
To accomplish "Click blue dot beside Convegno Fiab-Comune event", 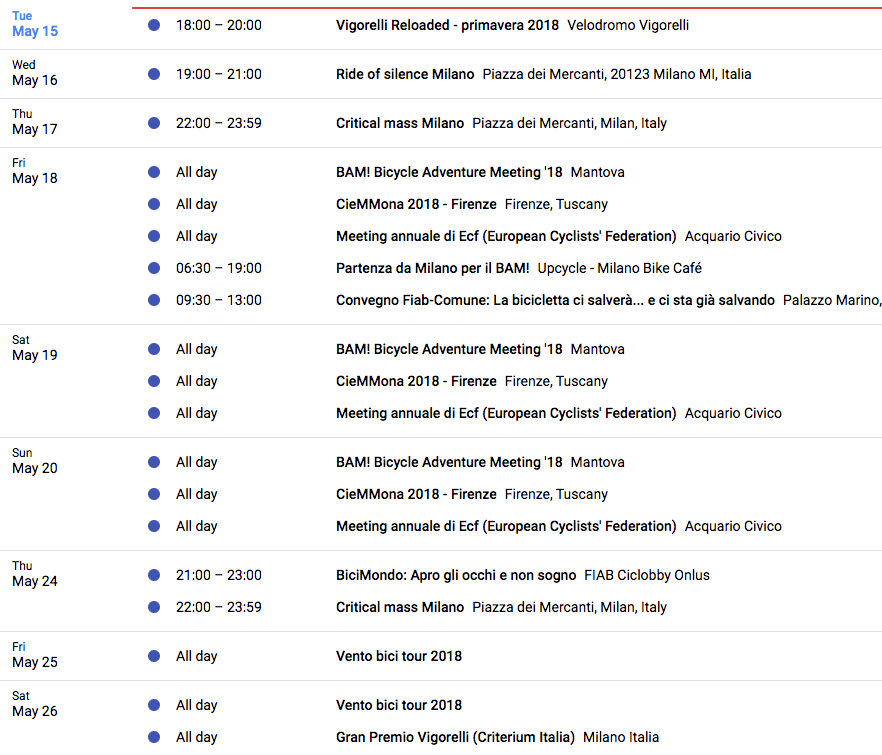I will pos(154,300).
